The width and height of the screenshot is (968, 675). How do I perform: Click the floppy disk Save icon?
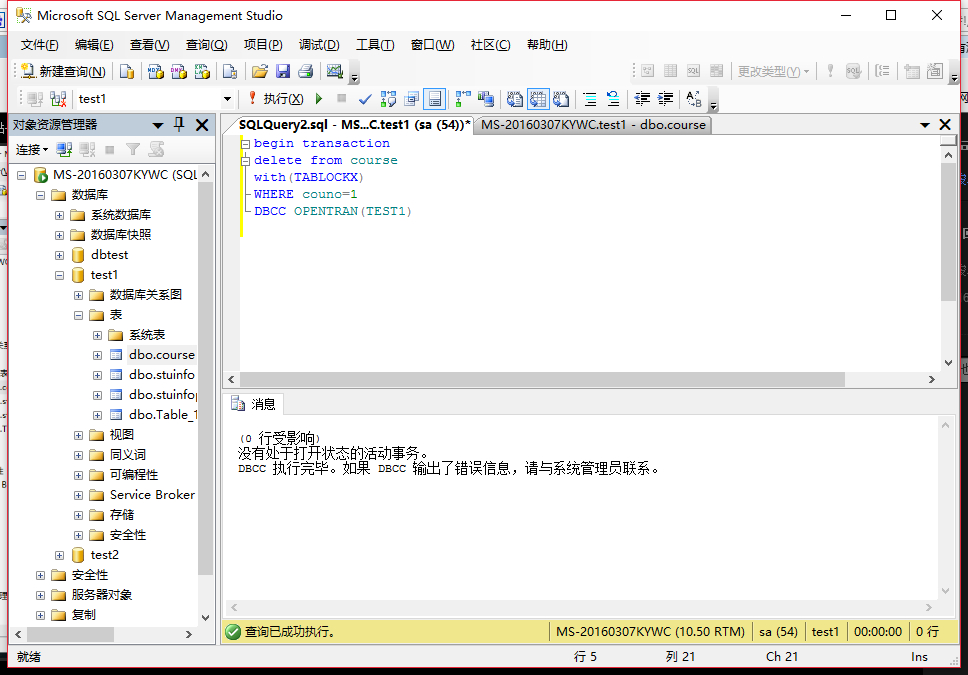283,71
